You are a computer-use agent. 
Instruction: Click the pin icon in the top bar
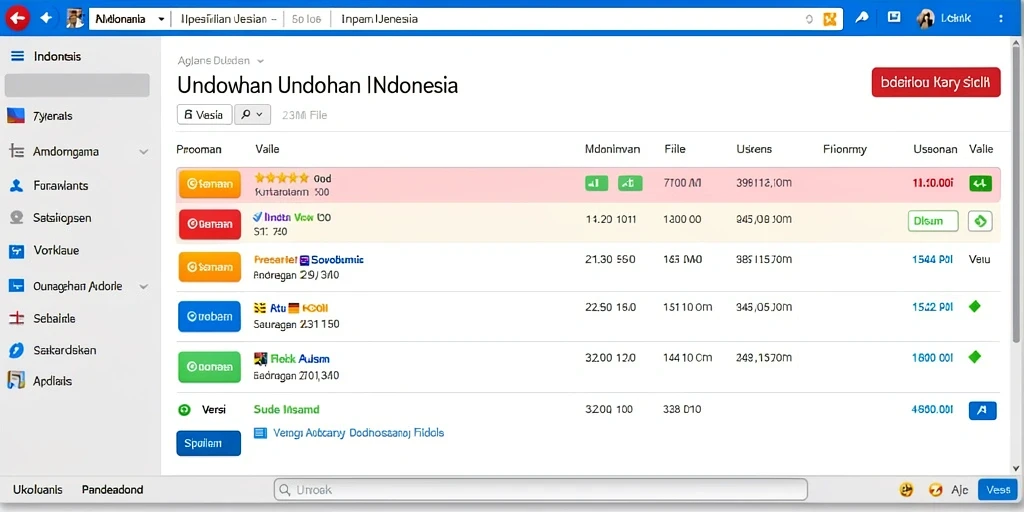coord(861,18)
